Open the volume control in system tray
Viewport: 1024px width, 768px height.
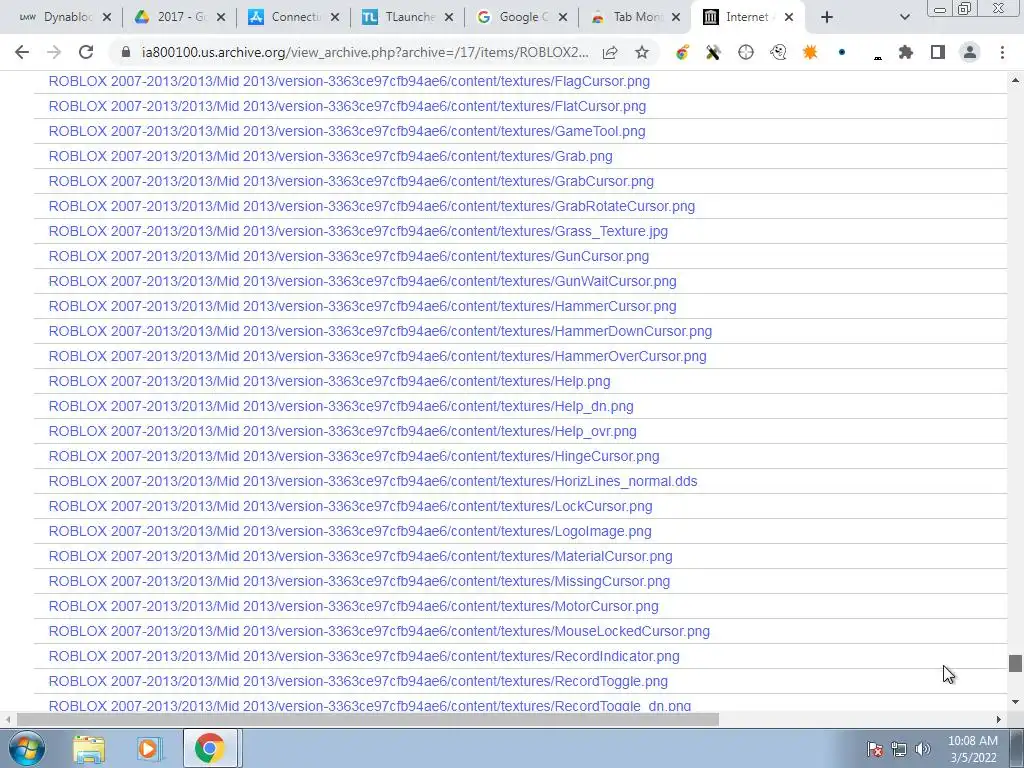coord(923,749)
